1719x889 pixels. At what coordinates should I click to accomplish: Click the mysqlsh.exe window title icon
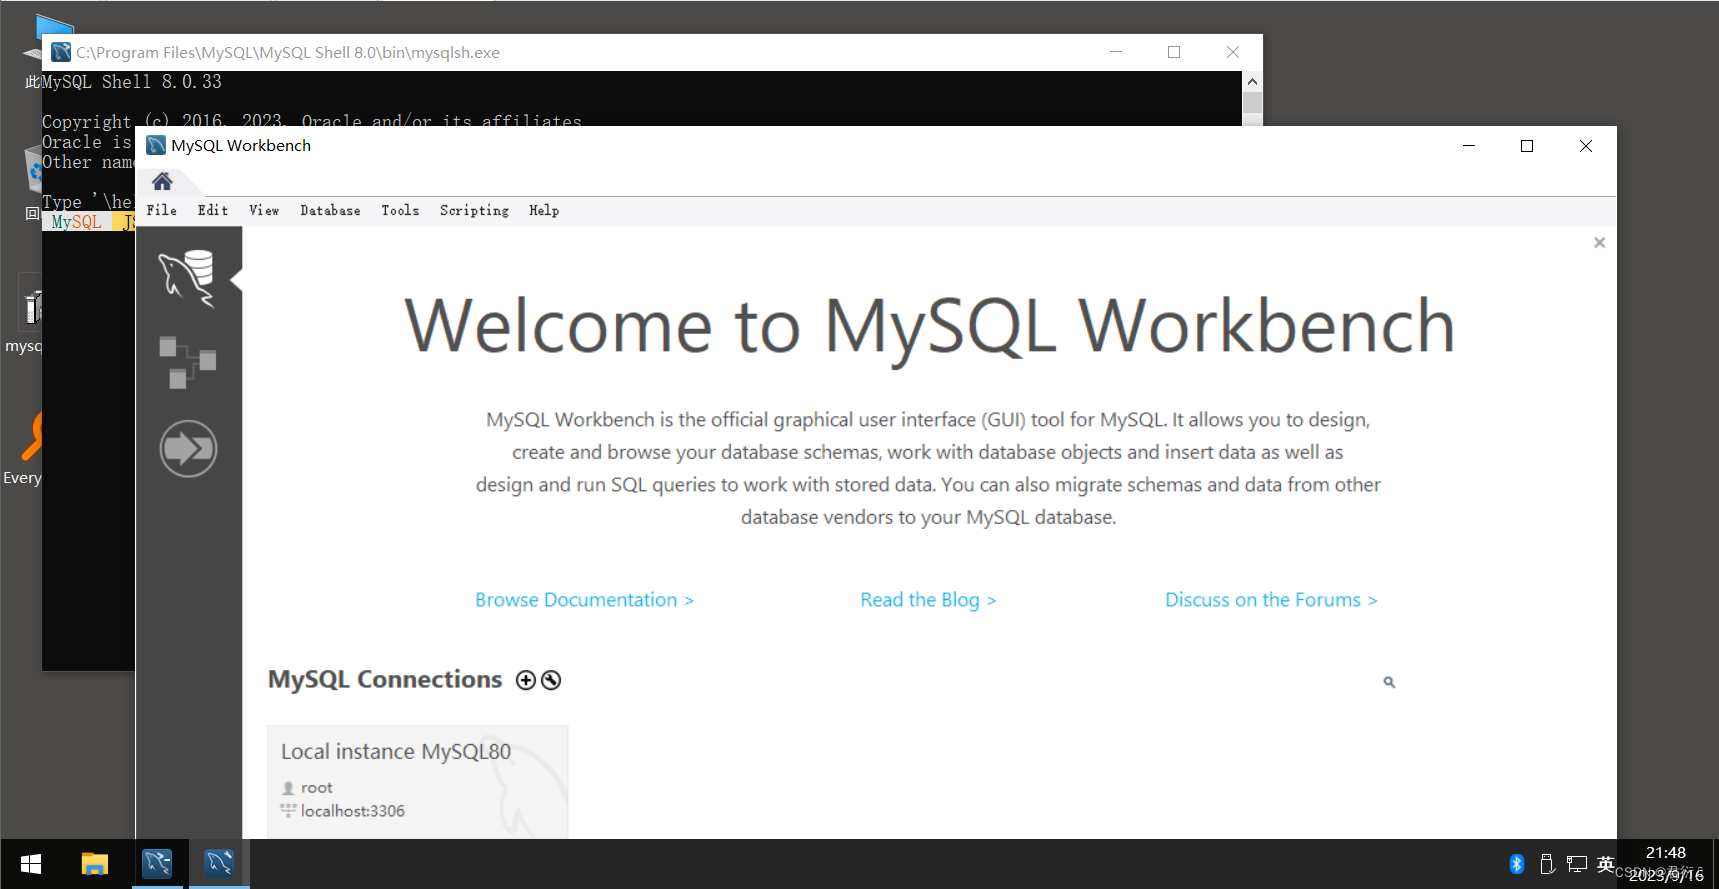62,52
